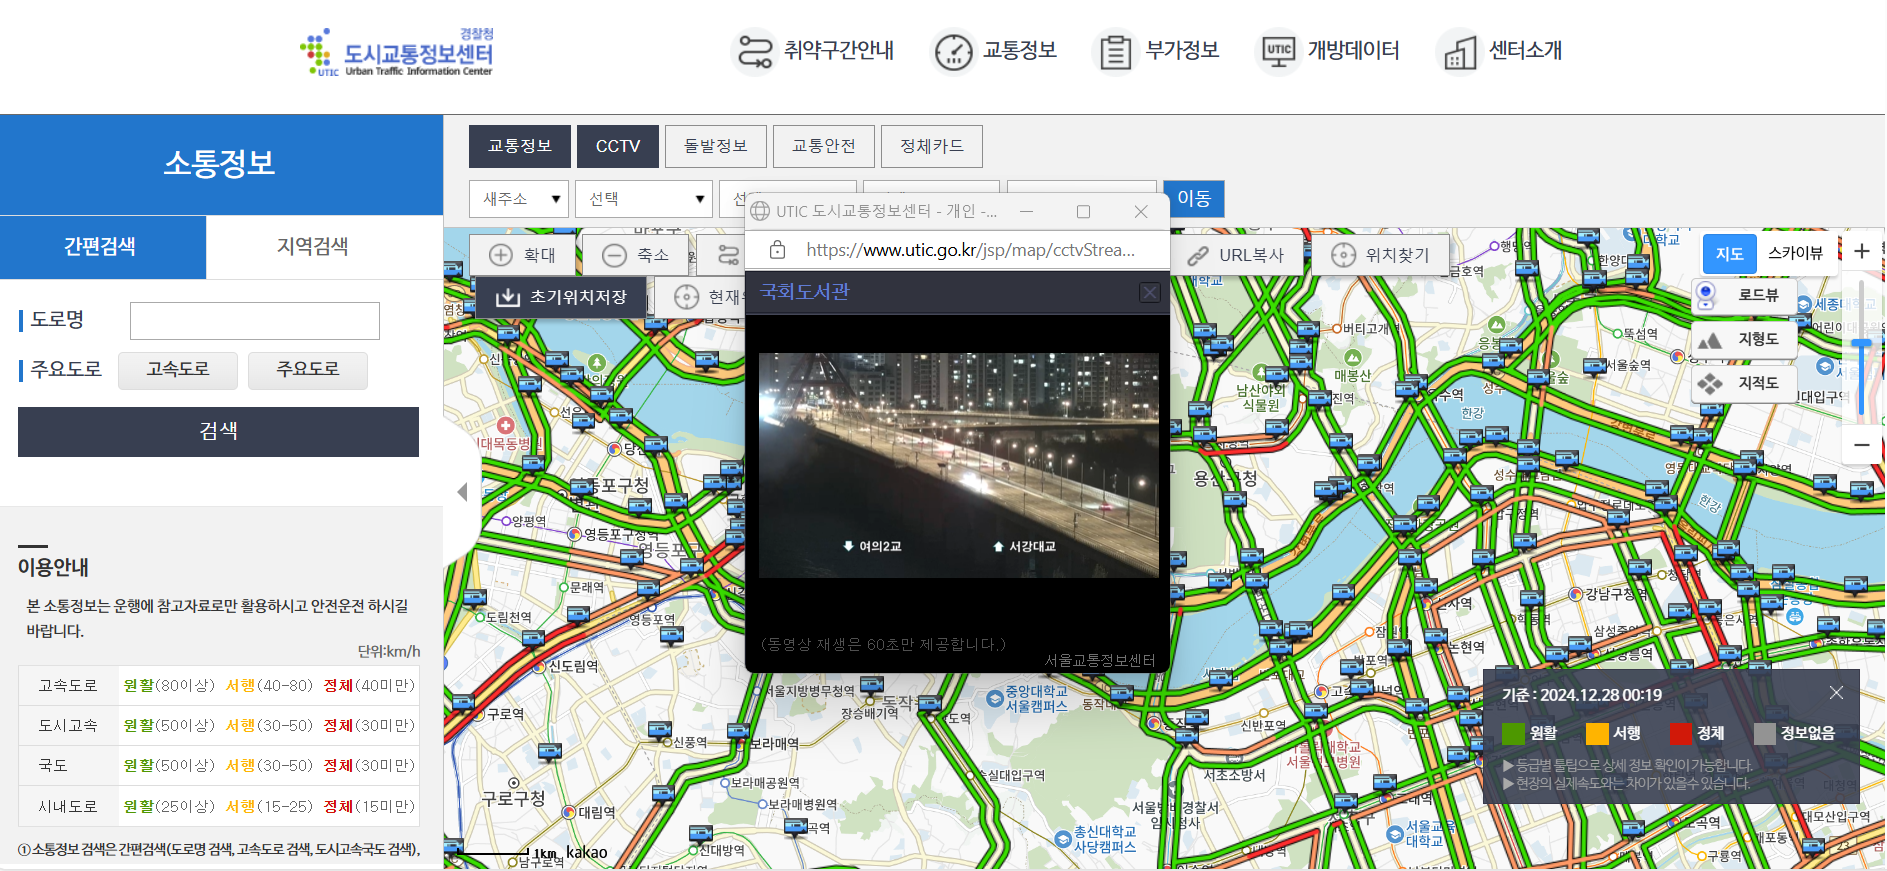The height and width of the screenshot is (871, 1887).
Task: Click the 중앙대학교 서울캠퍼스 map marker
Action: 995,698
